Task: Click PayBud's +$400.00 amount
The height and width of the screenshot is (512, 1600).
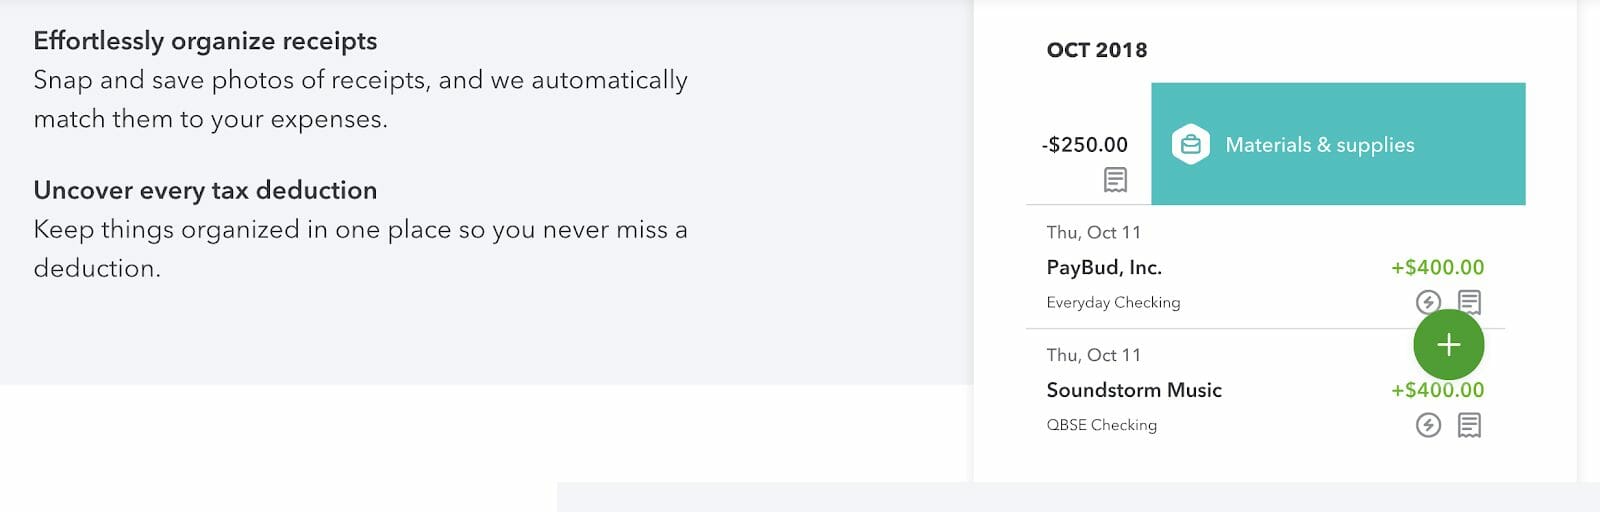Action: (1437, 268)
